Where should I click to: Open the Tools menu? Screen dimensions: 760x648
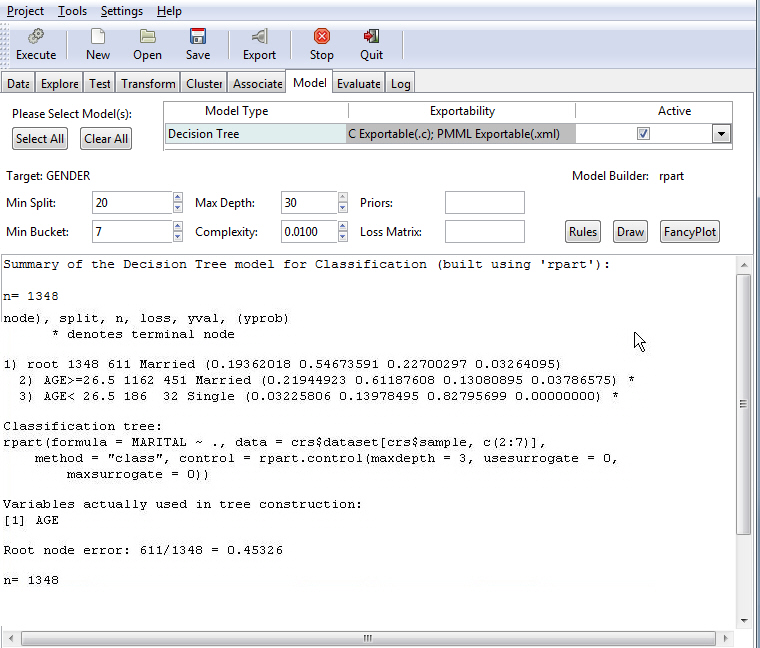[72, 11]
